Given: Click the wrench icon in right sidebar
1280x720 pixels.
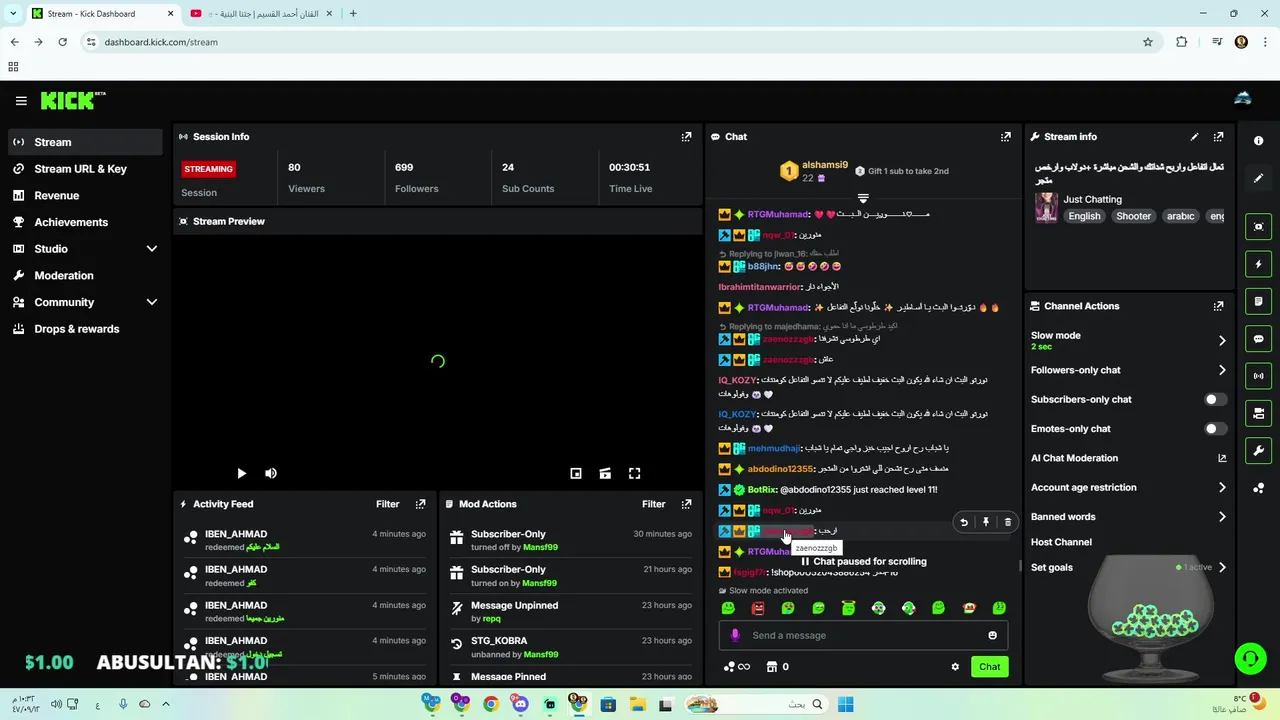Looking at the screenshot, I should point(1259,450).
